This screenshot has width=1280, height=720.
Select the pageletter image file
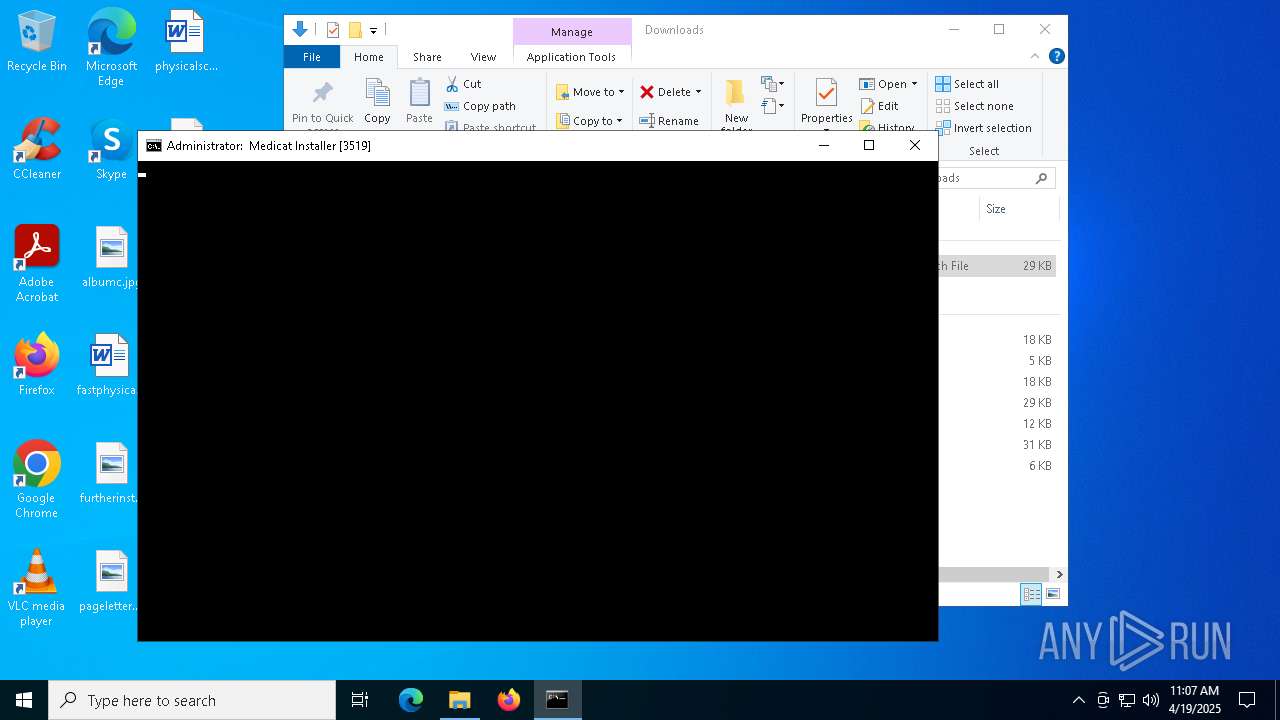110,581
